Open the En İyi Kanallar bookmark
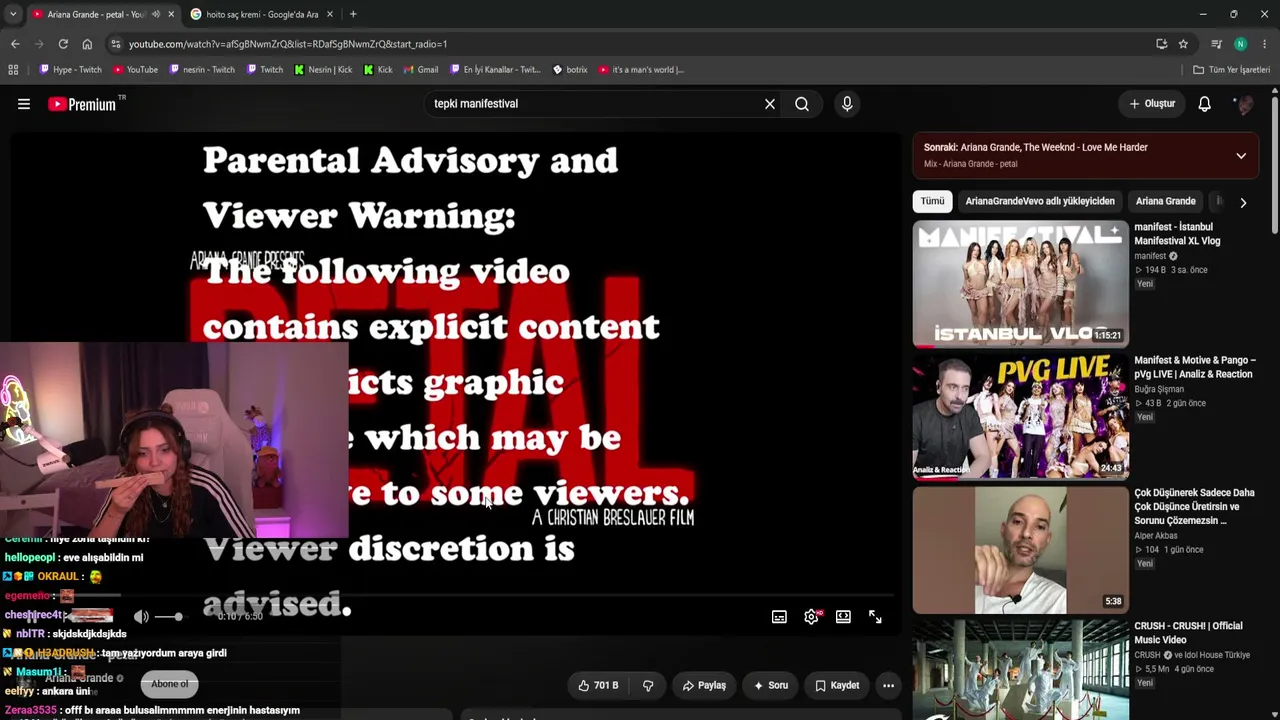Screen dimensions: 1280x720 click(x=495, y=70)
